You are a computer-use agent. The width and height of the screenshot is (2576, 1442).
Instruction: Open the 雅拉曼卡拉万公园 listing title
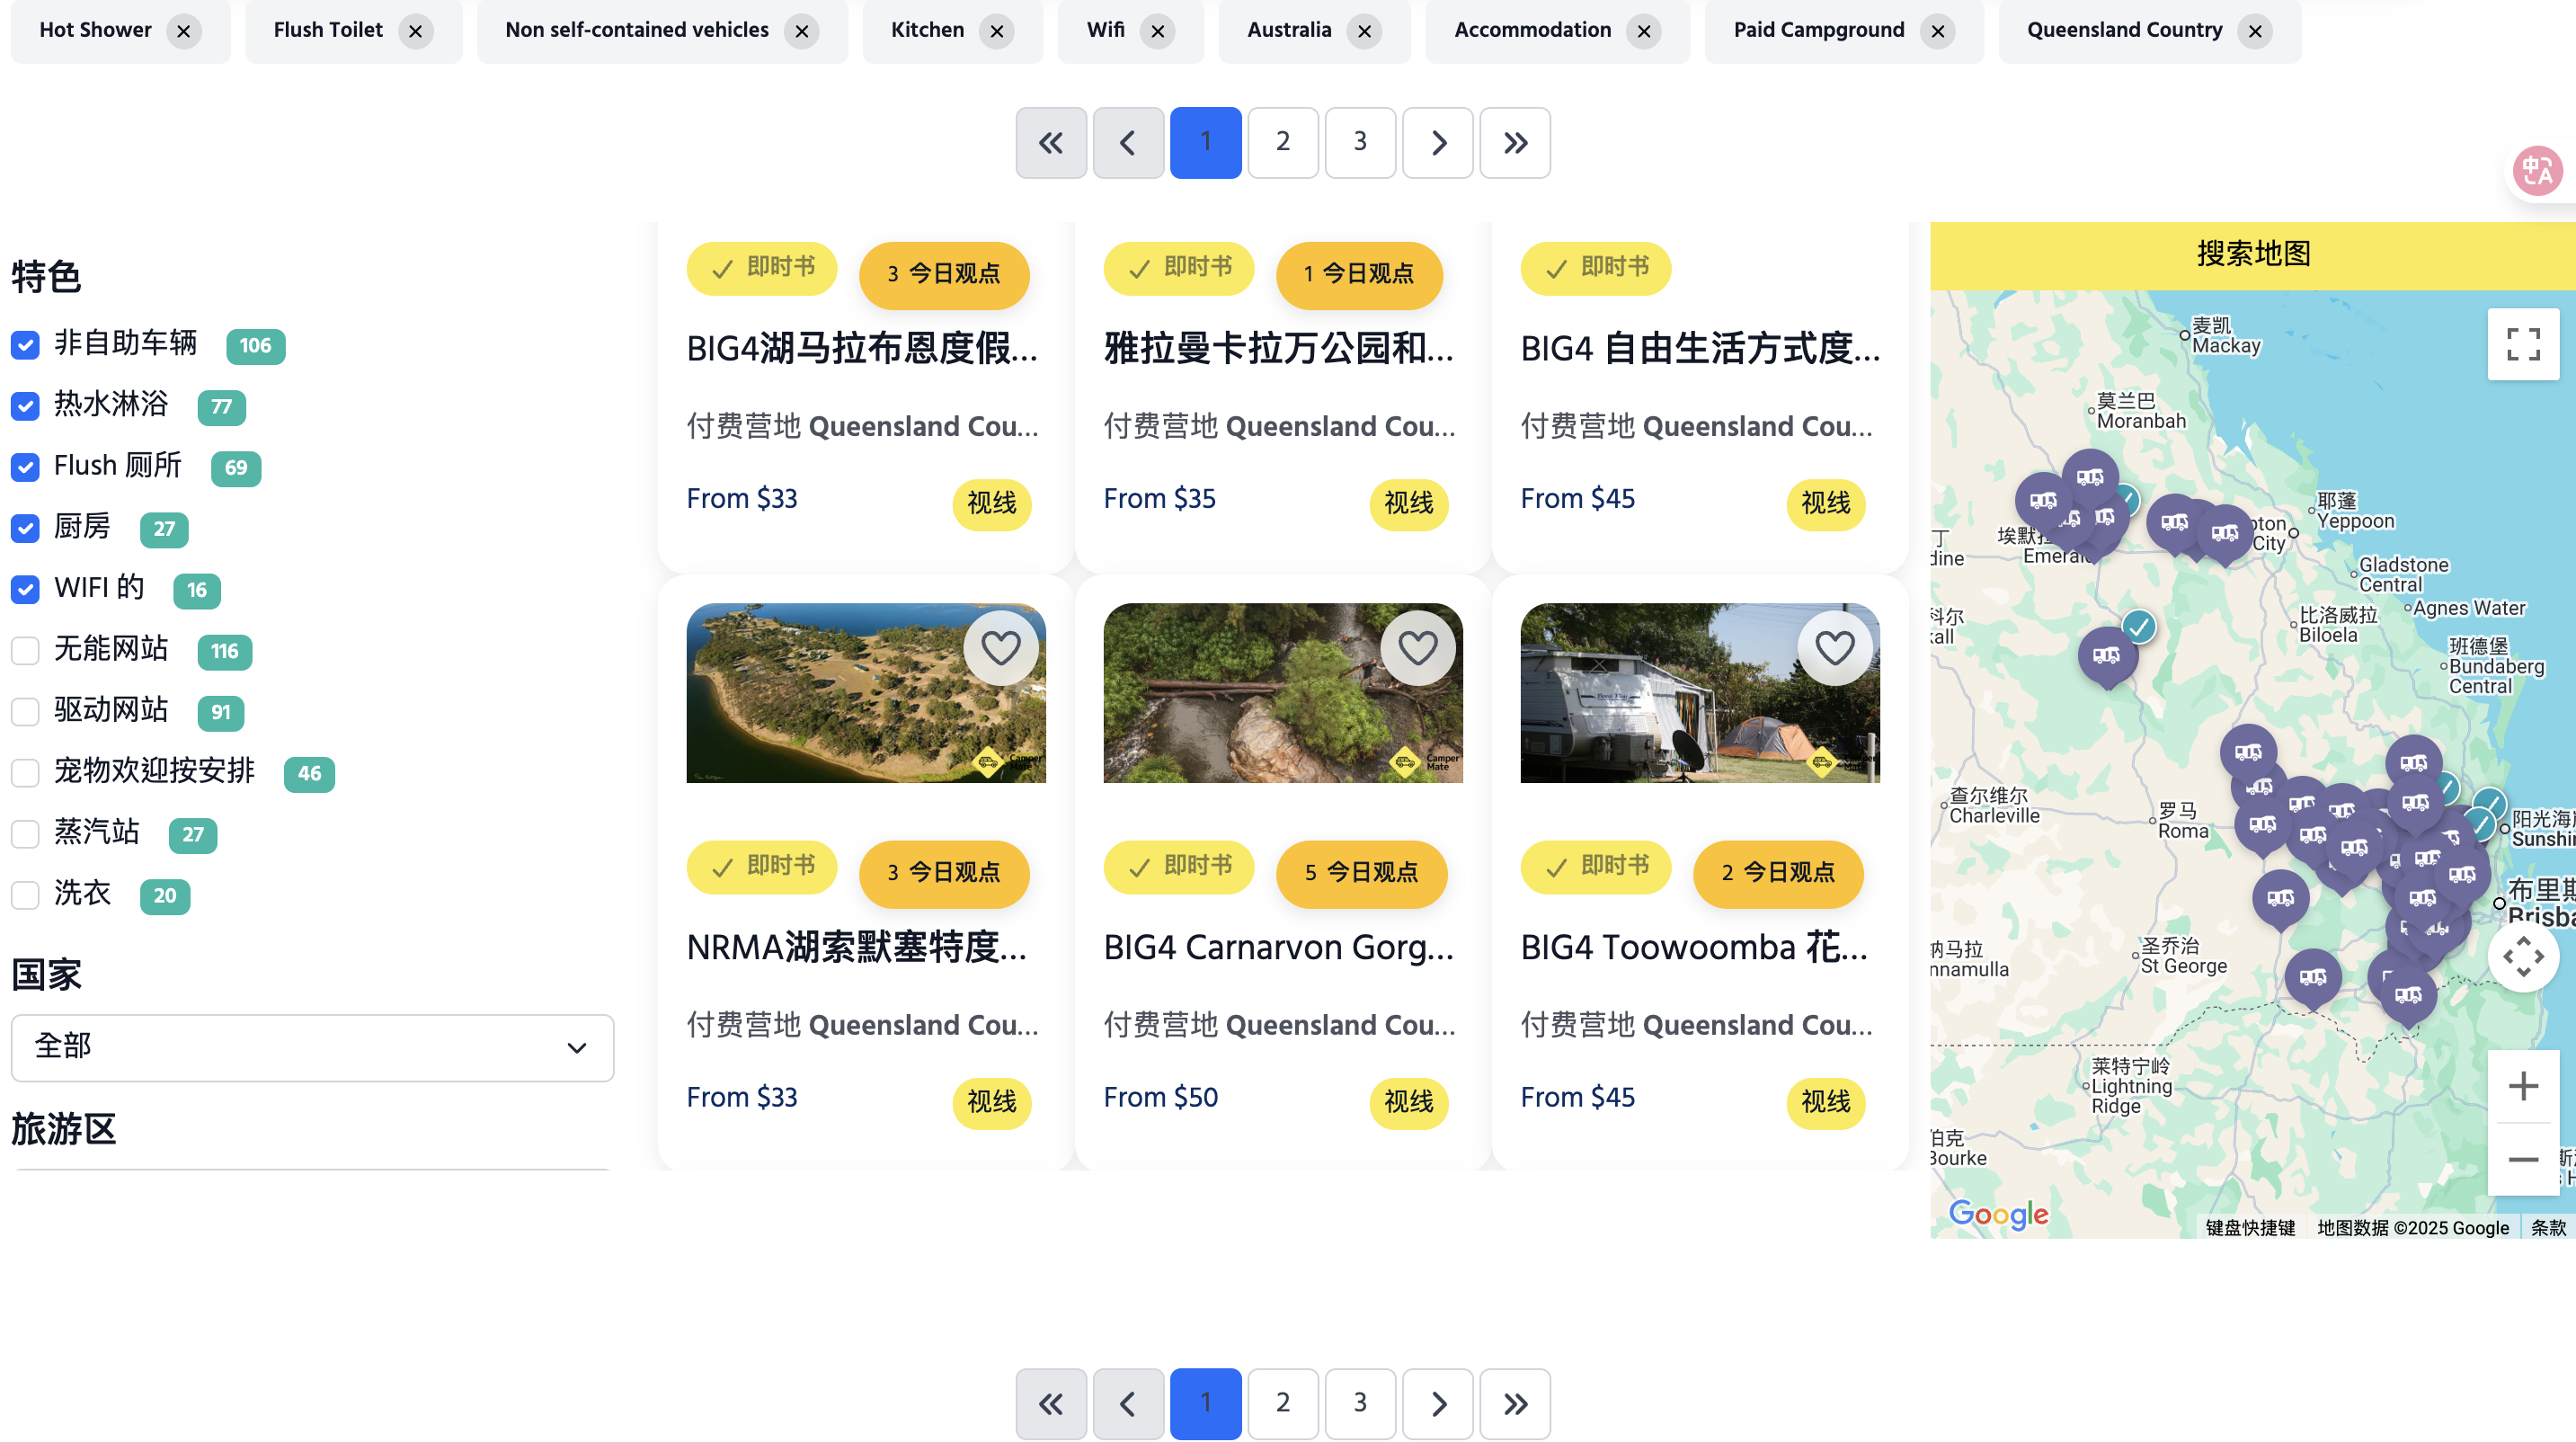pos(1279,348)
